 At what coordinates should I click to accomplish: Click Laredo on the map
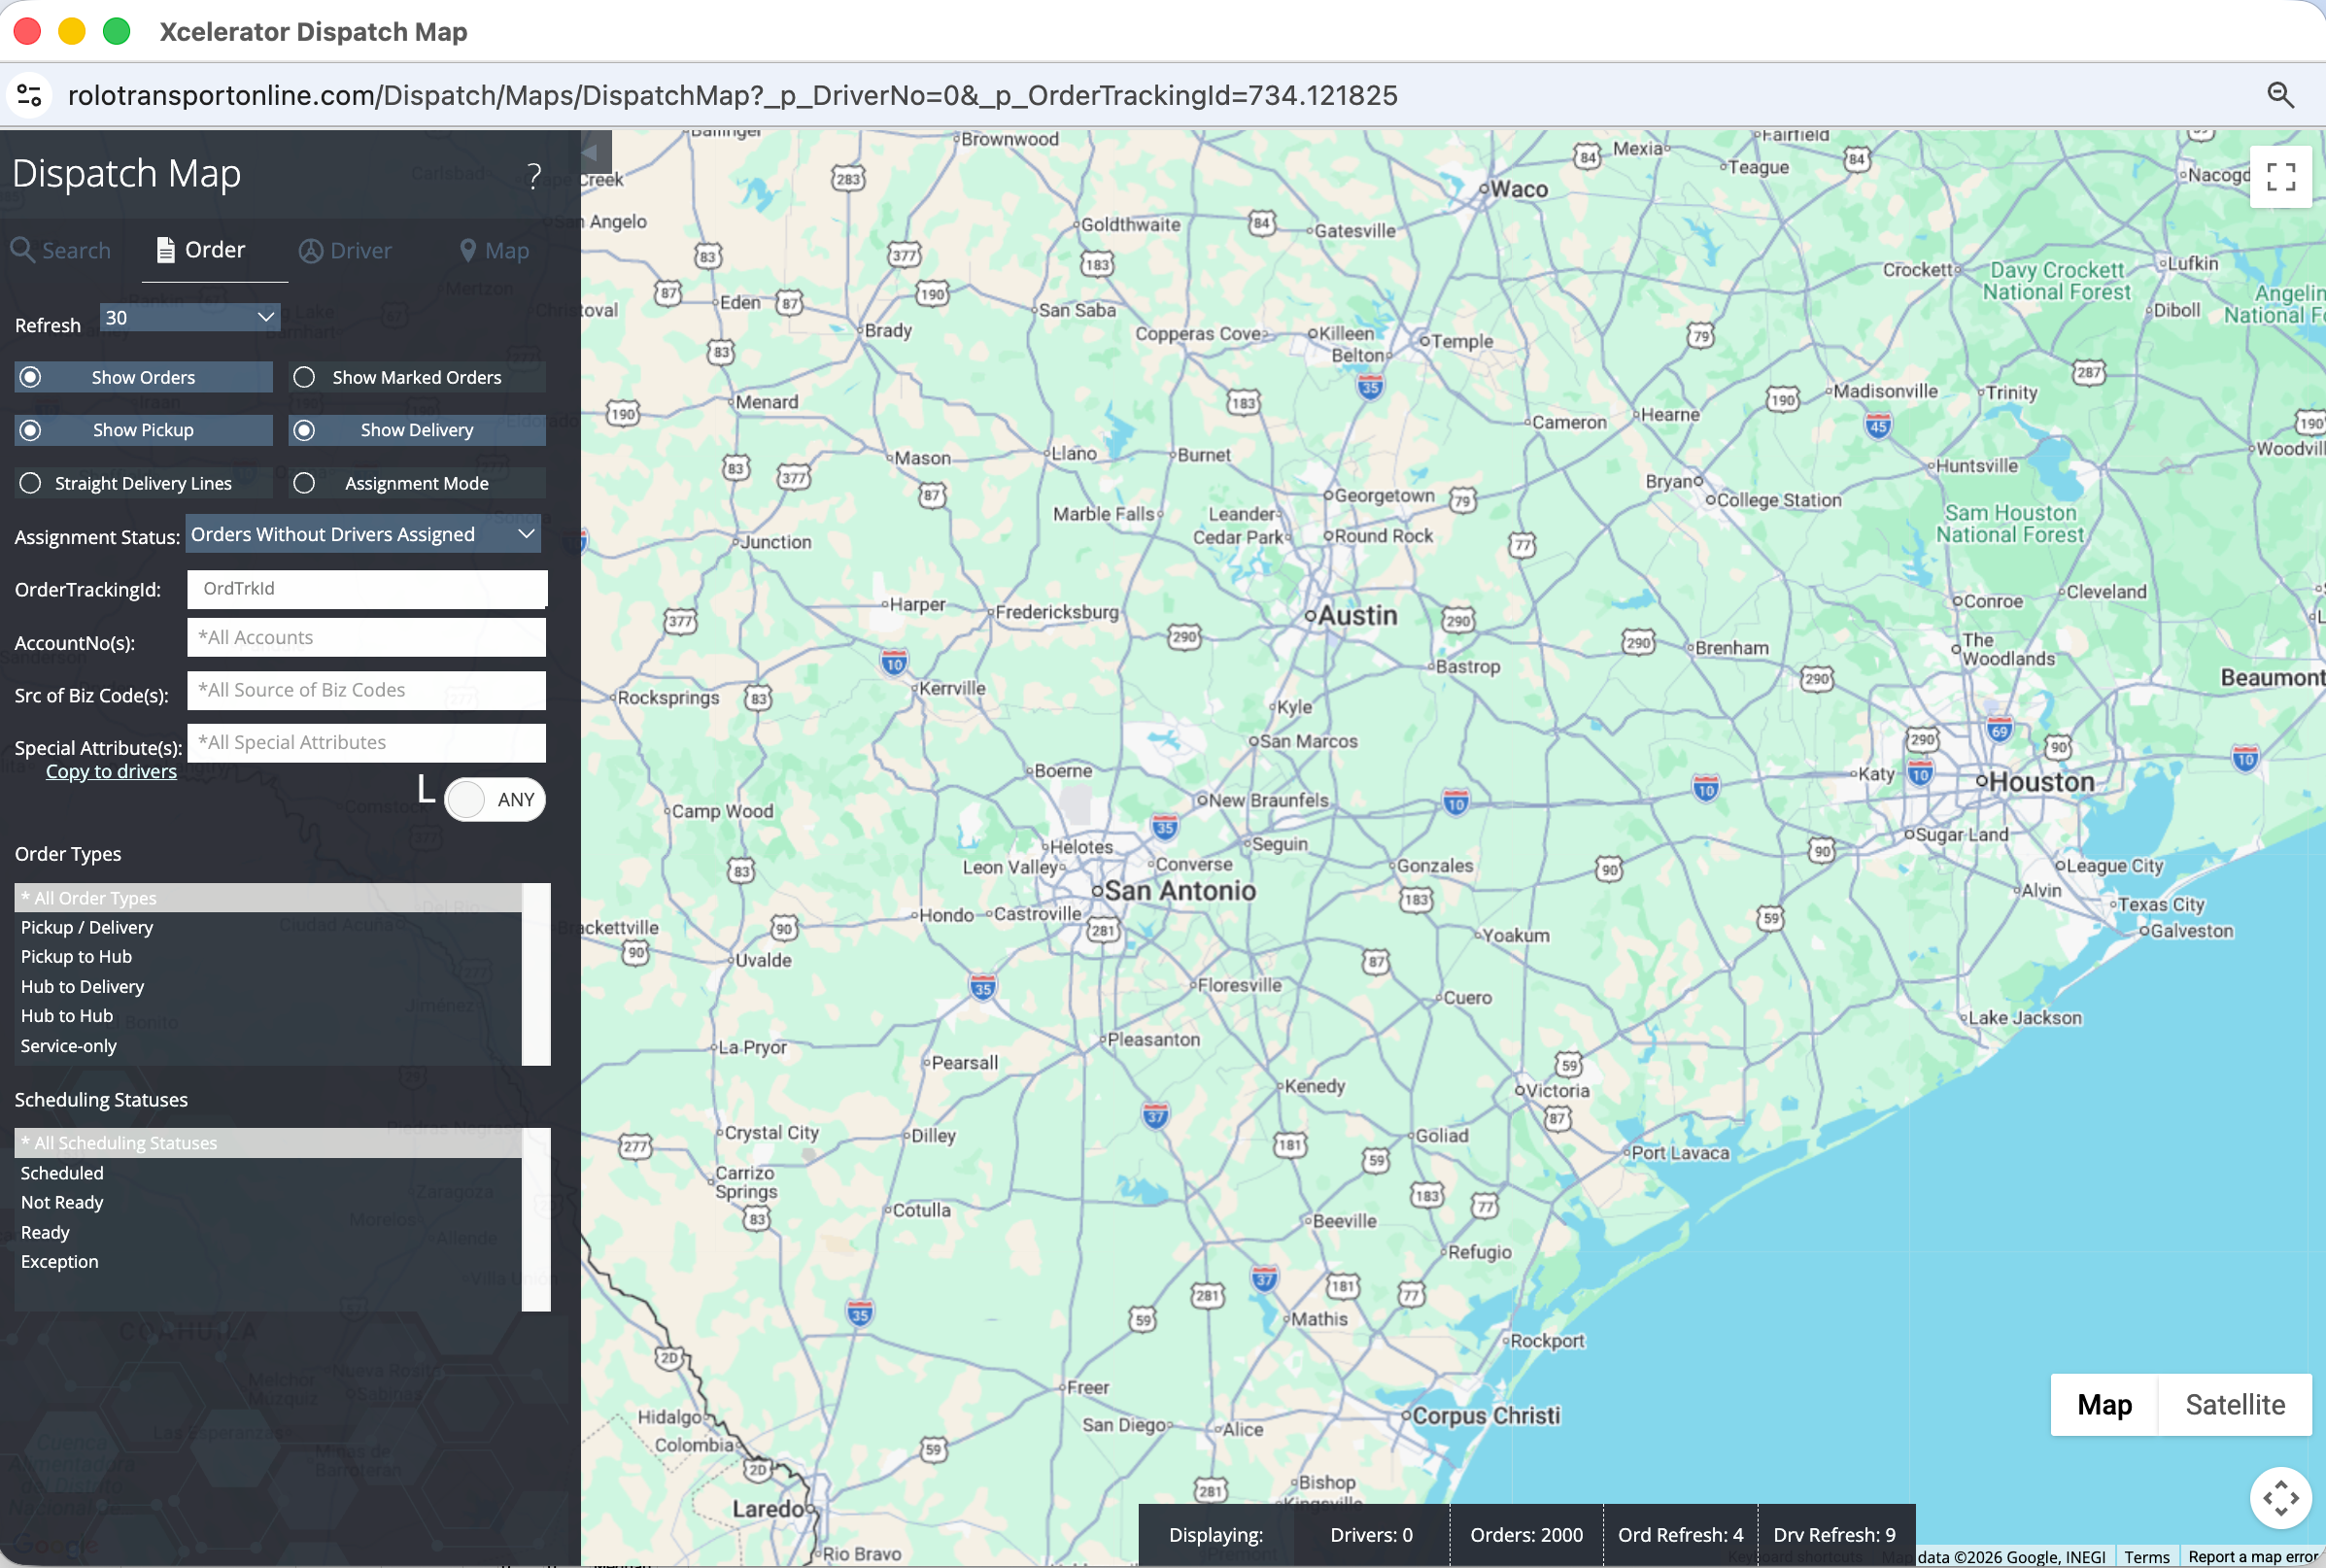click(768, 1508)
